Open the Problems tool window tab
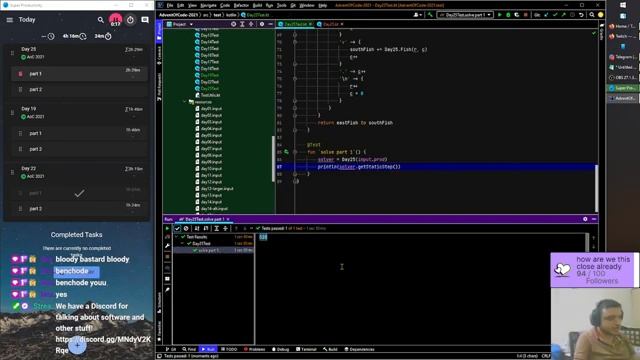Screen dimensions: 640x360 (254, 349)
